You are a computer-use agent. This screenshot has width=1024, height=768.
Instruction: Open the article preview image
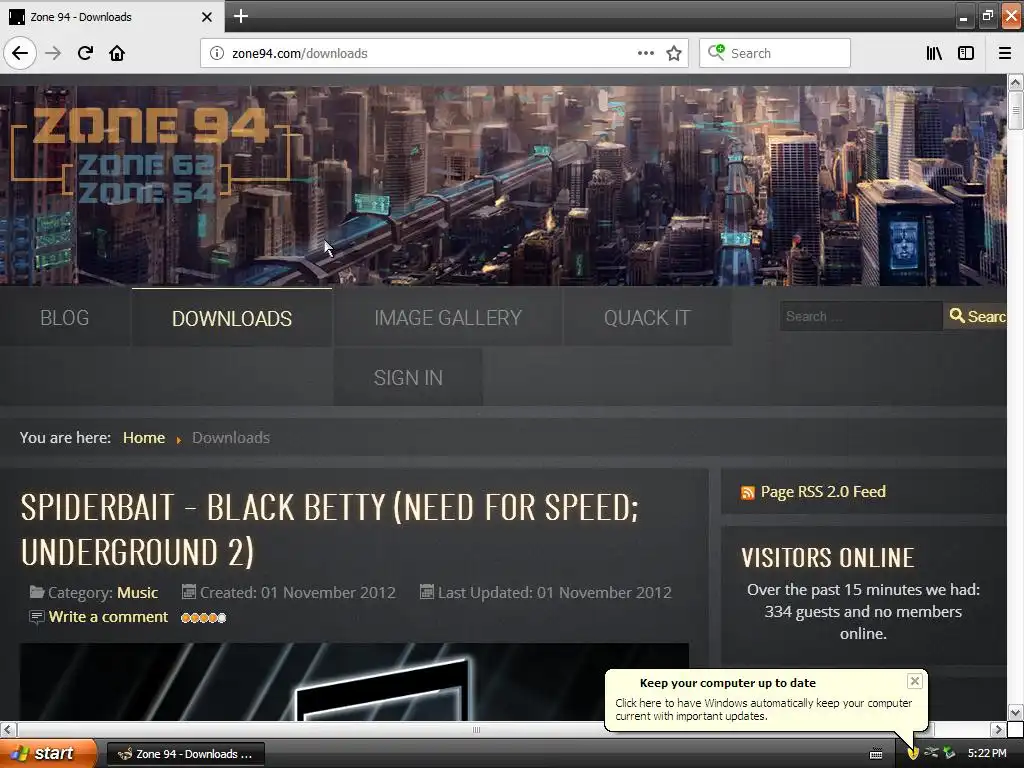(355, 682)
